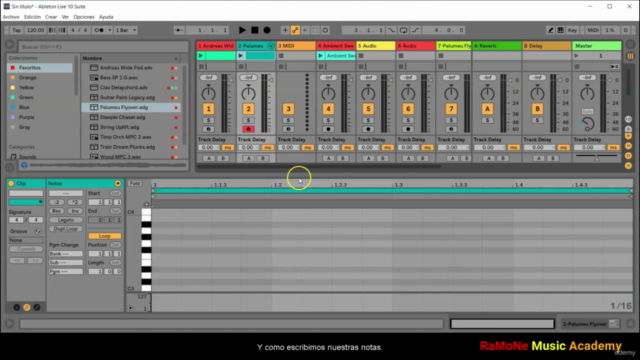Click the Session Record circle button
Viewport: 640px width, 360px height.
(325, 30)
